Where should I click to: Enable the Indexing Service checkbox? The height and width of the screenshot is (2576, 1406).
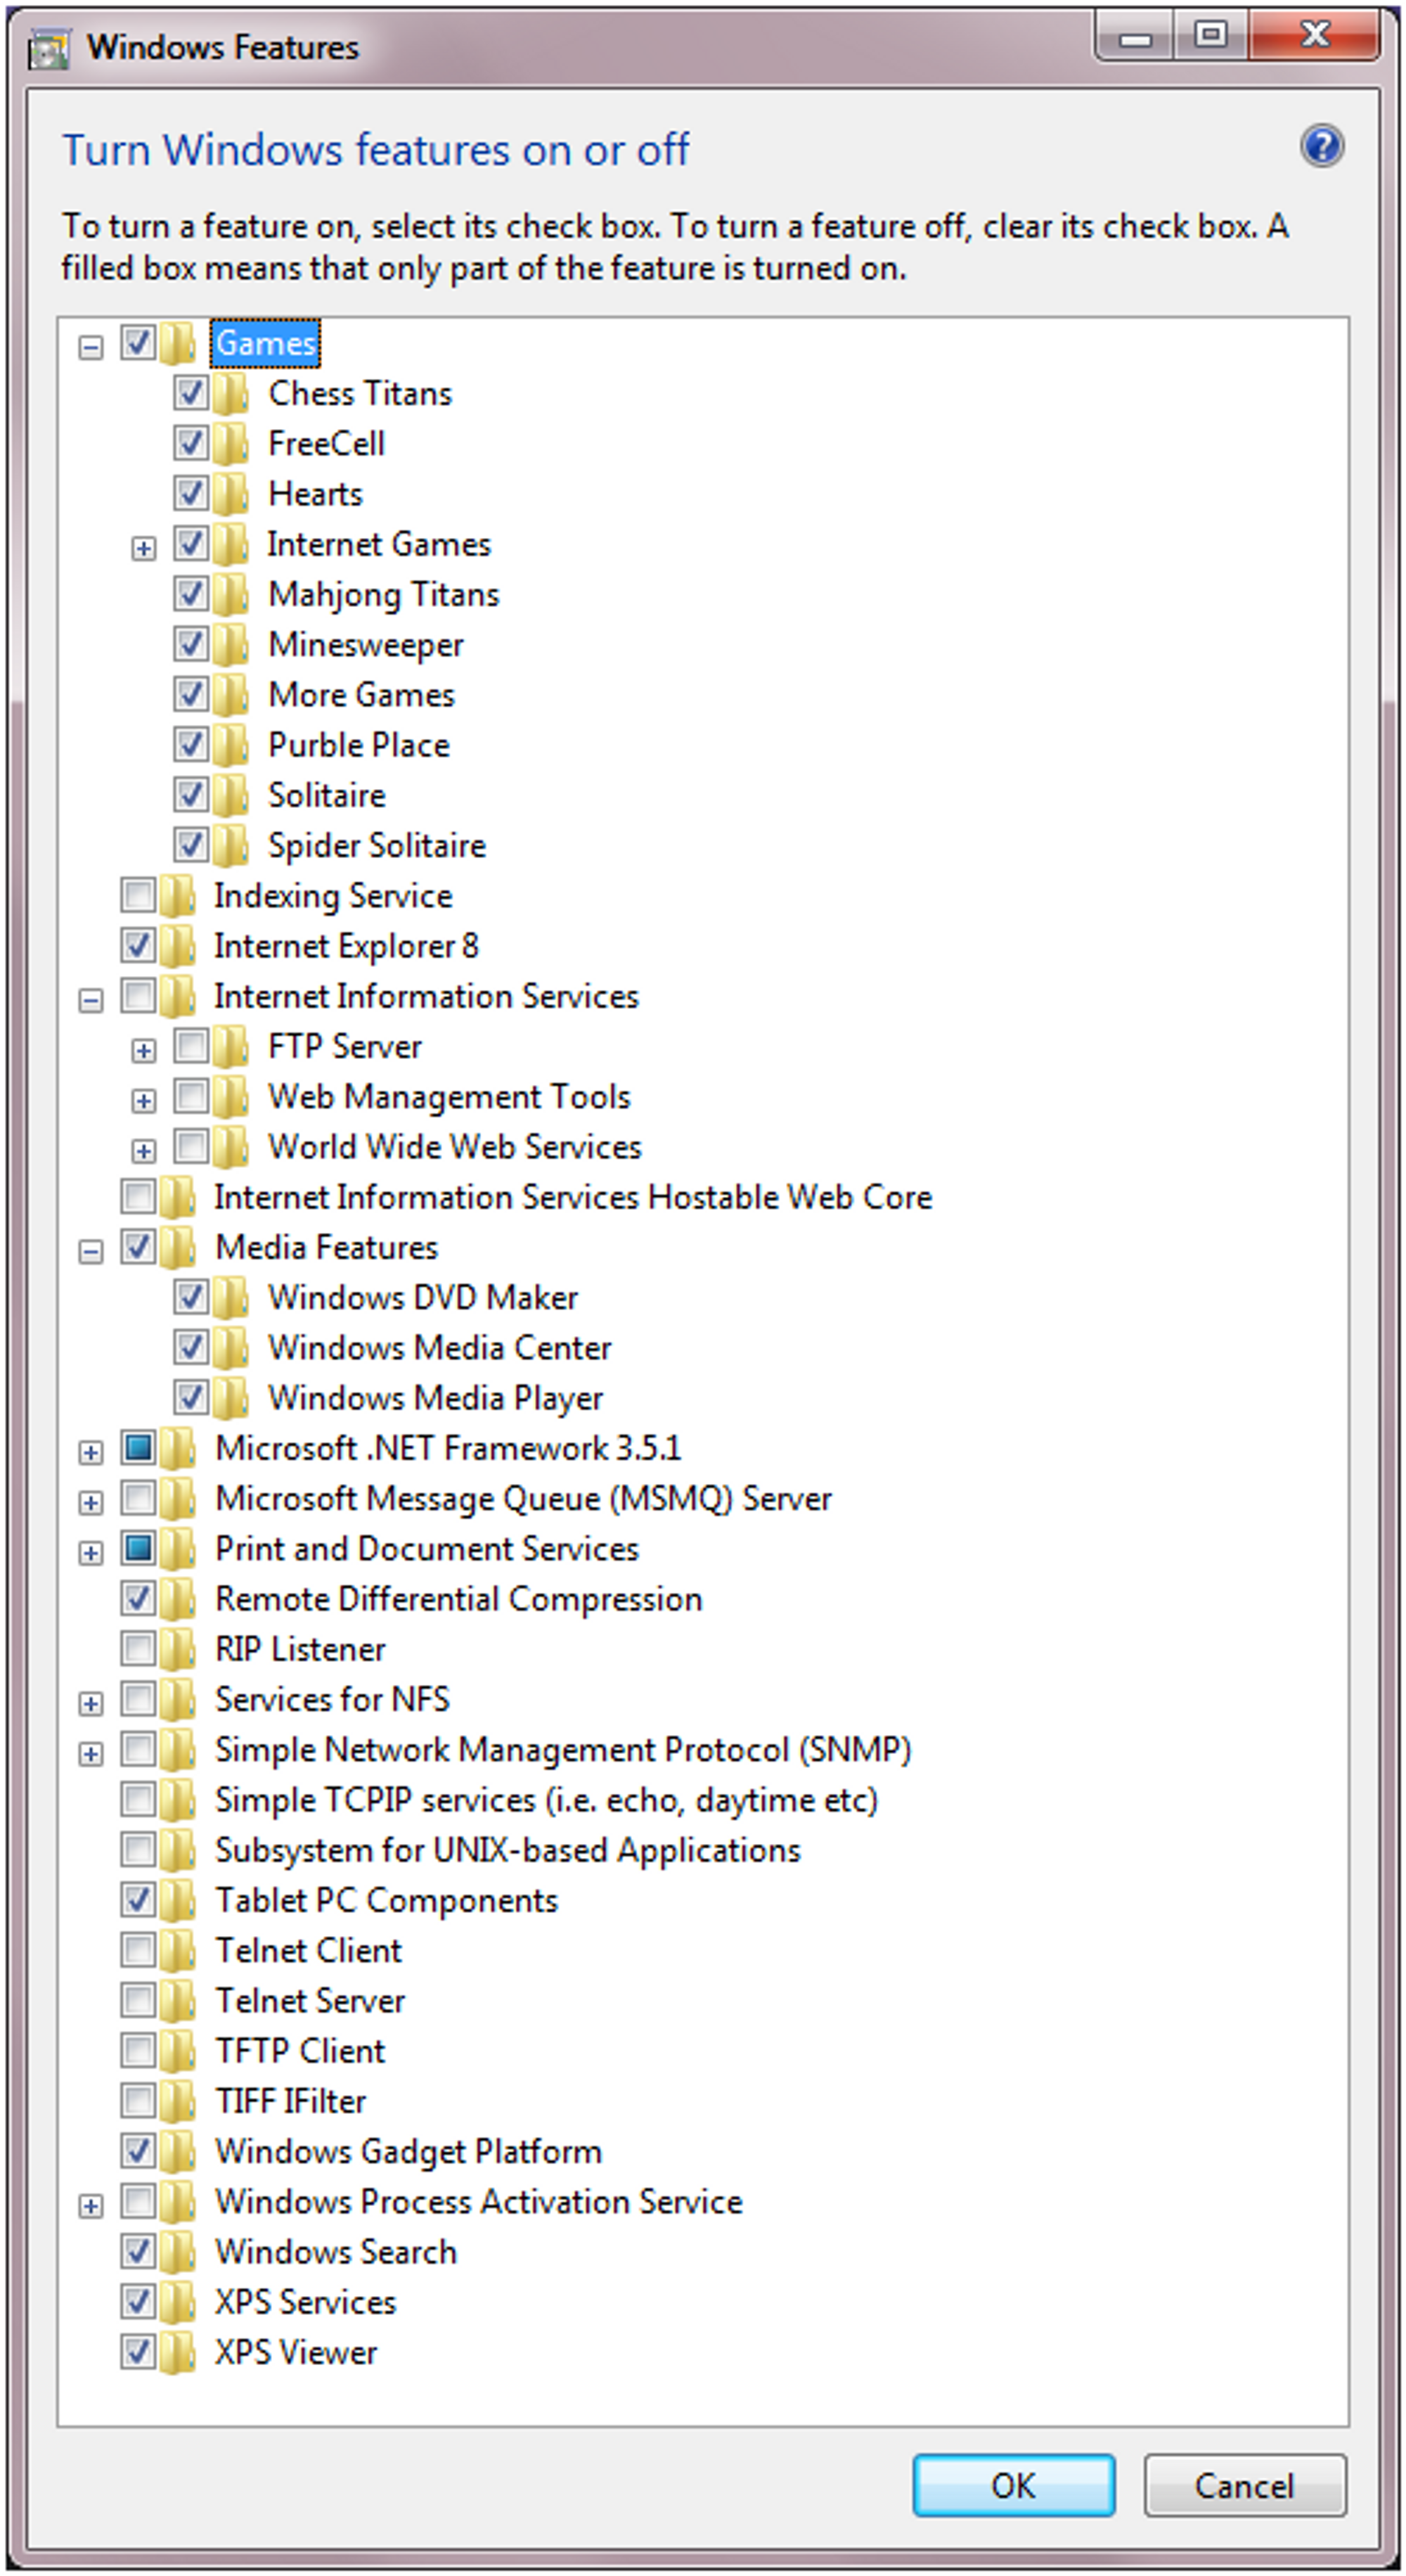pyautogui.click(x=138, y=895)
